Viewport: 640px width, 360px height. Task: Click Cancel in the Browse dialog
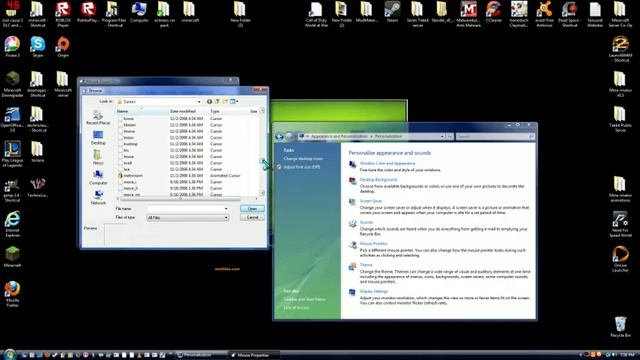pyautogui.click(x=252, y=217)
